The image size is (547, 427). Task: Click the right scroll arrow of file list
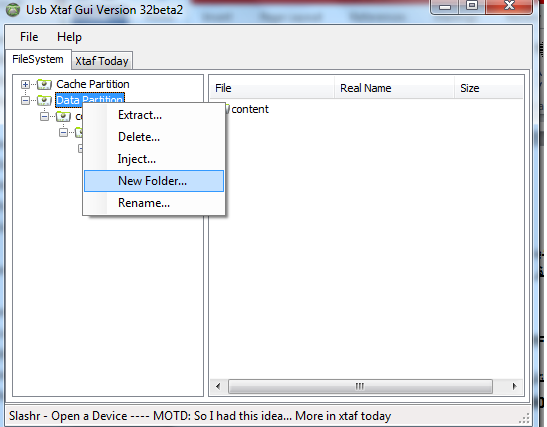coord(514,386)
